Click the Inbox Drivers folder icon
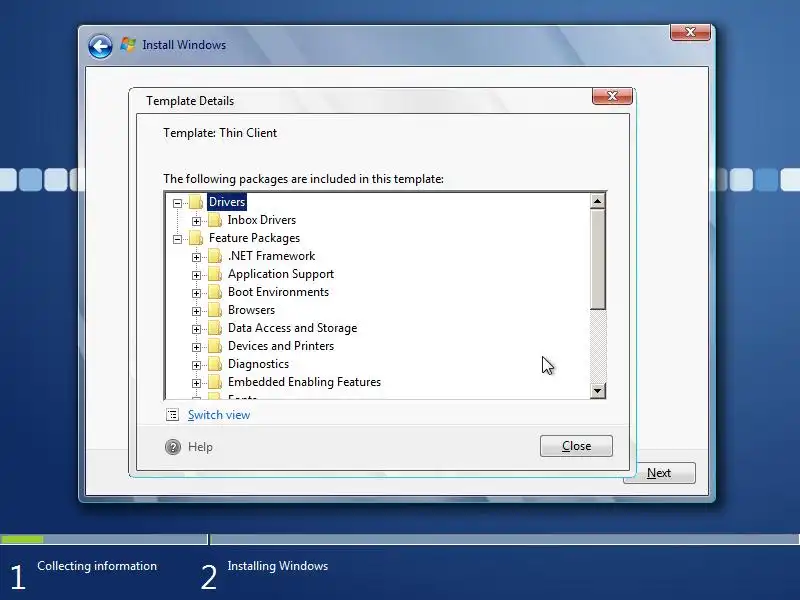Image resolution: width=800 pixels, height=600 pixels. [x=215, y=220]
